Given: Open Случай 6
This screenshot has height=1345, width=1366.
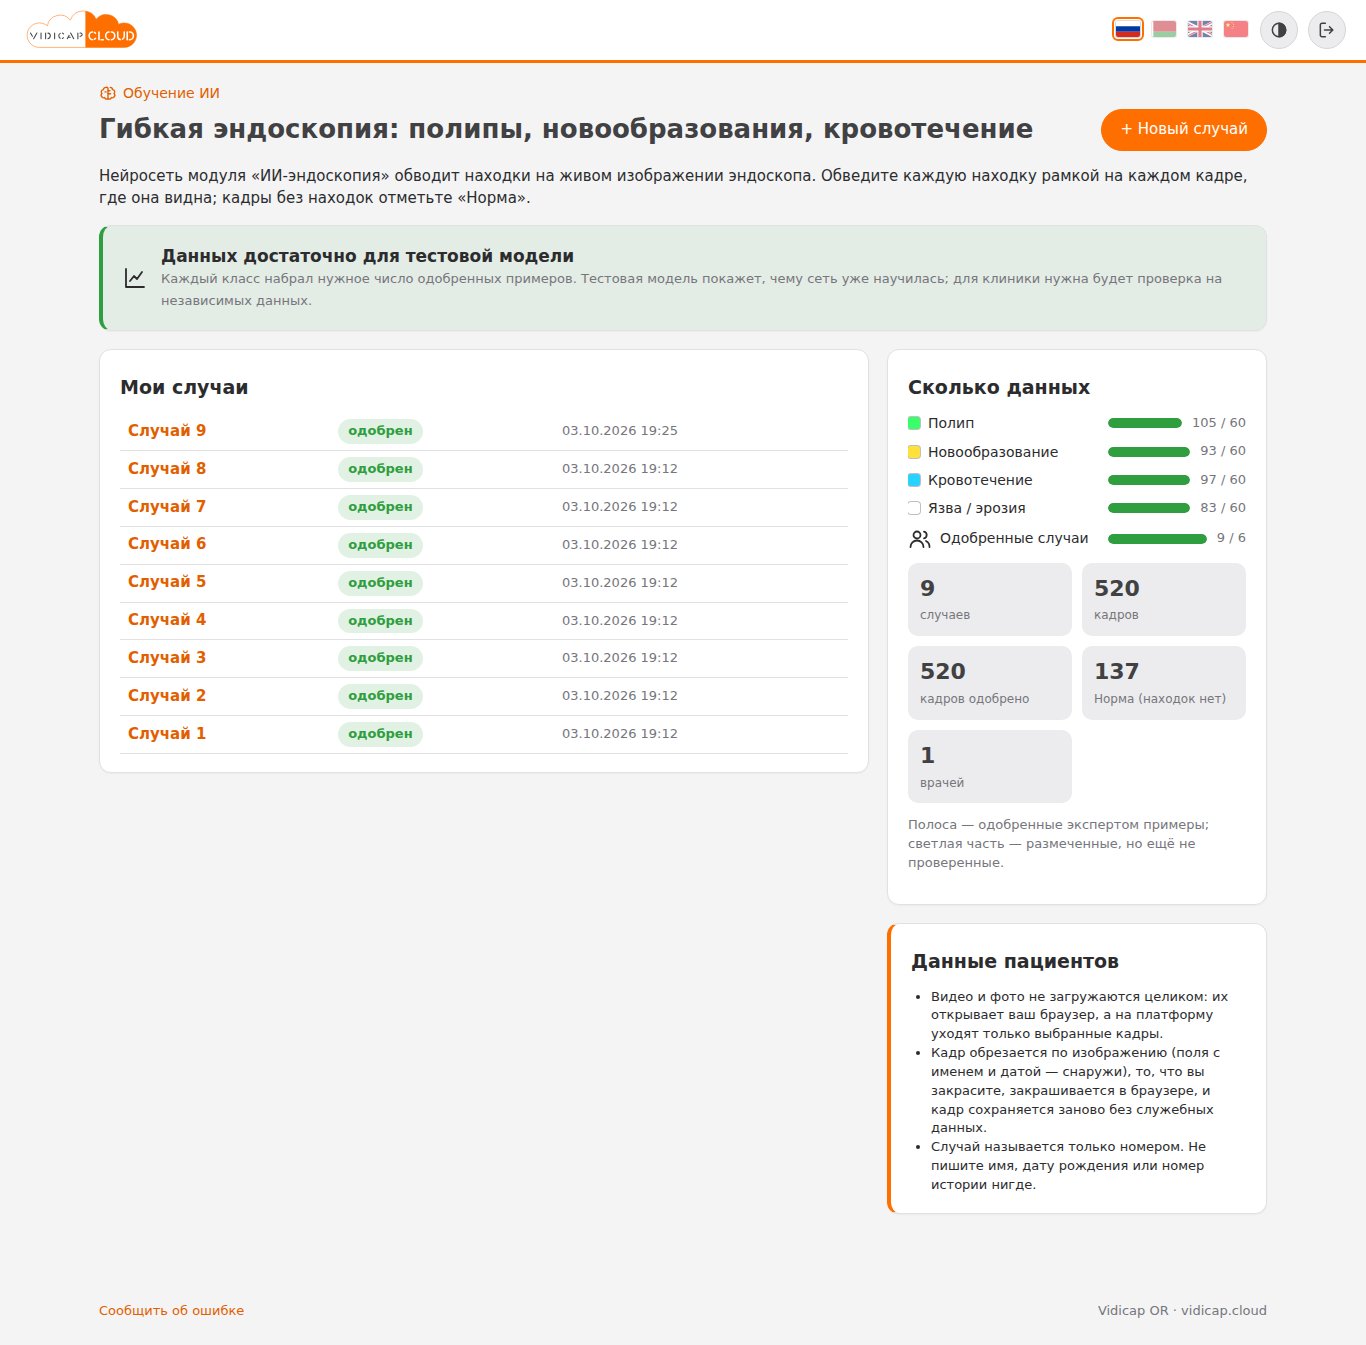Looking at the screenshot, I should point(167,544).
